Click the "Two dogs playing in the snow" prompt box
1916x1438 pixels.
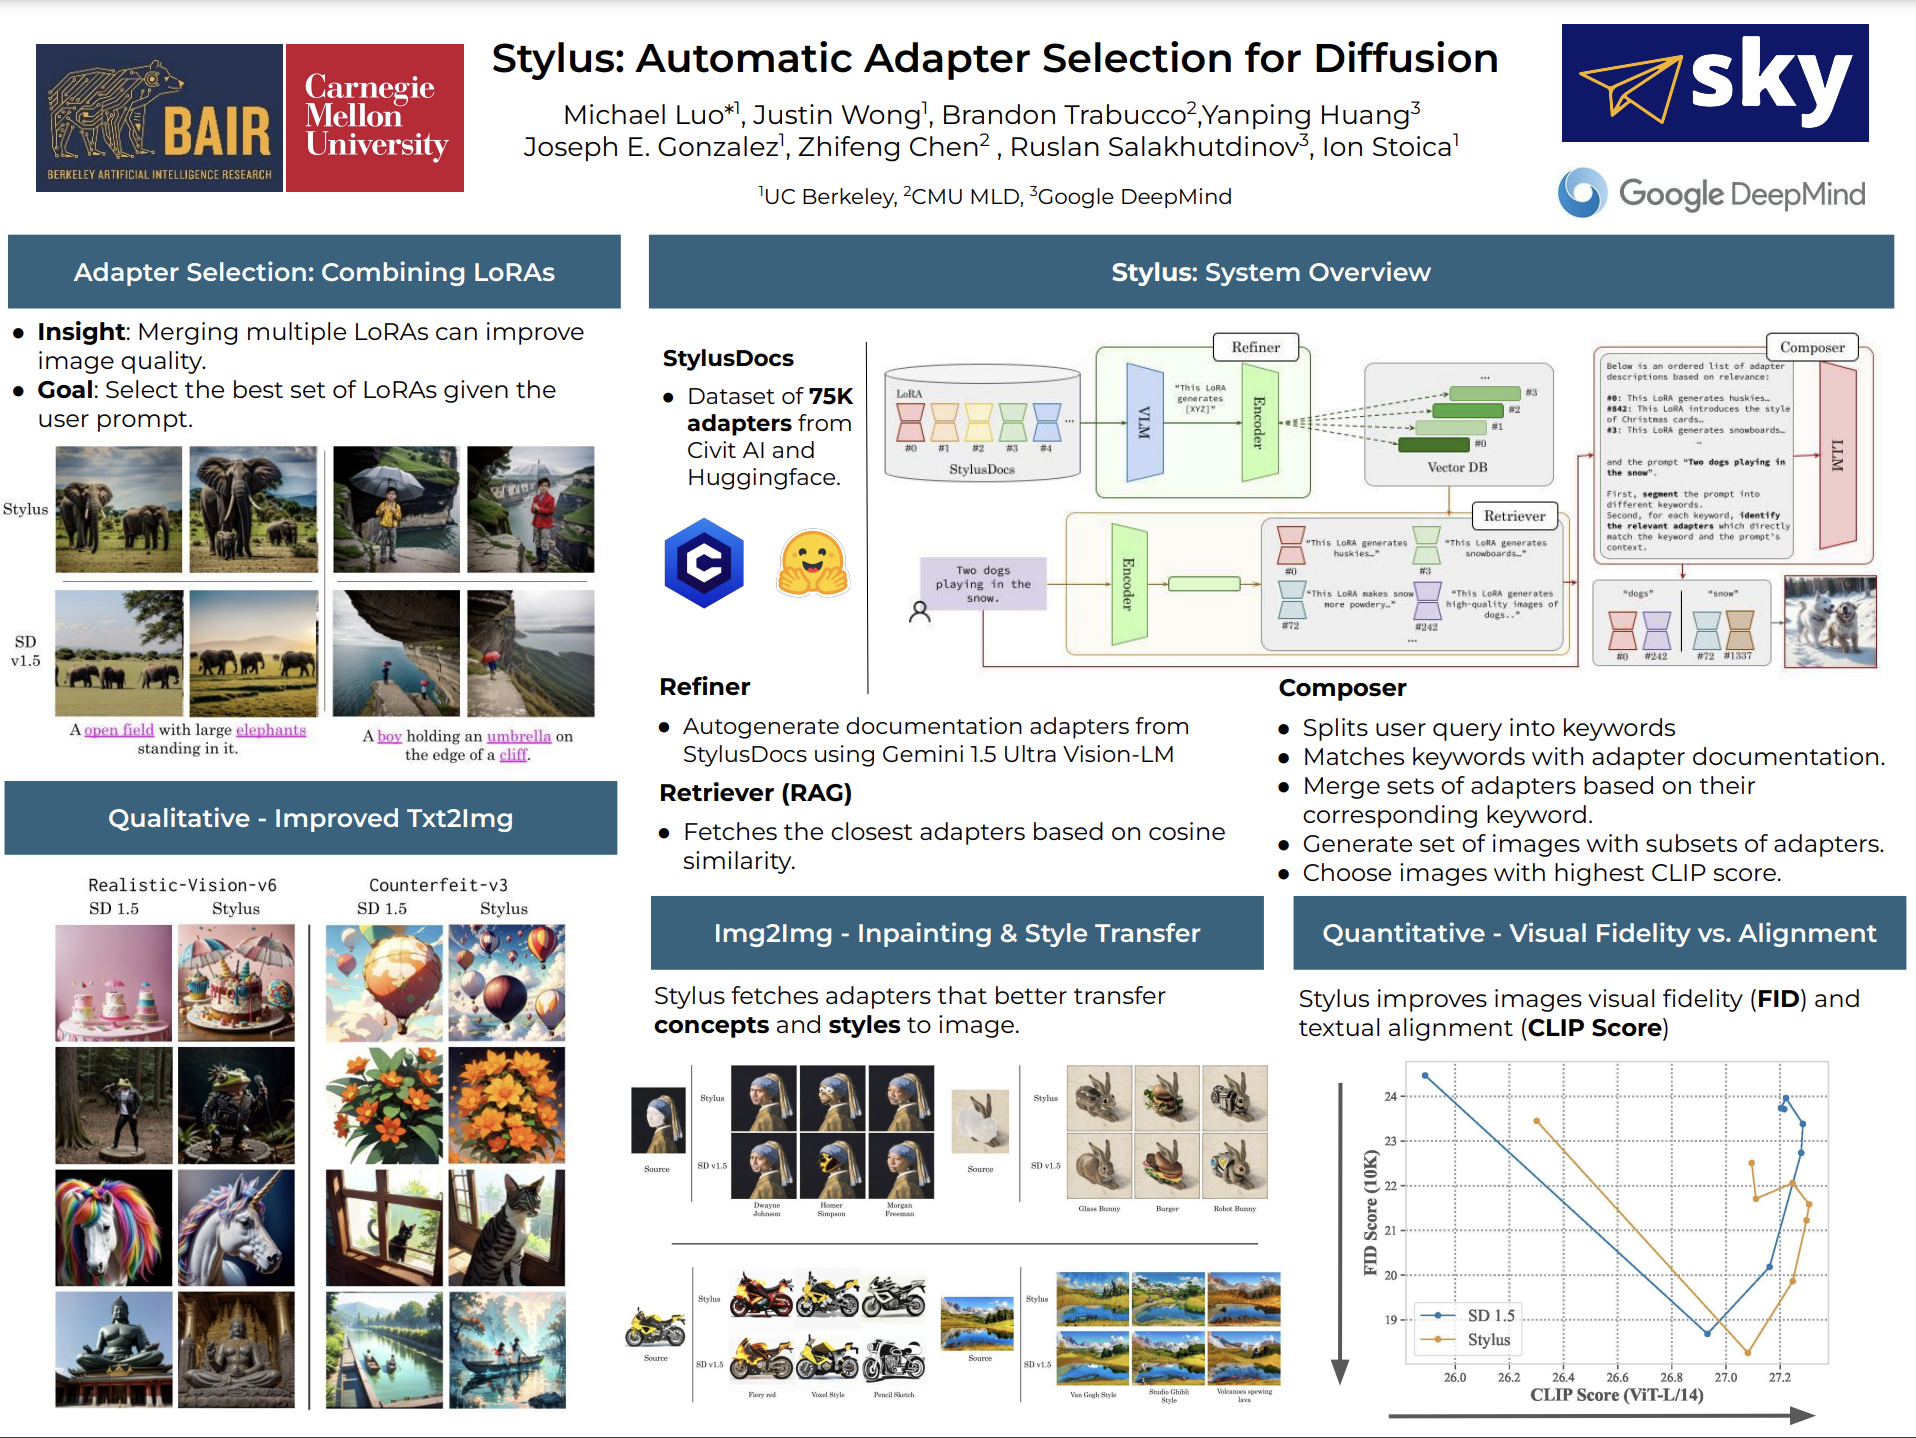pos(983,584)
